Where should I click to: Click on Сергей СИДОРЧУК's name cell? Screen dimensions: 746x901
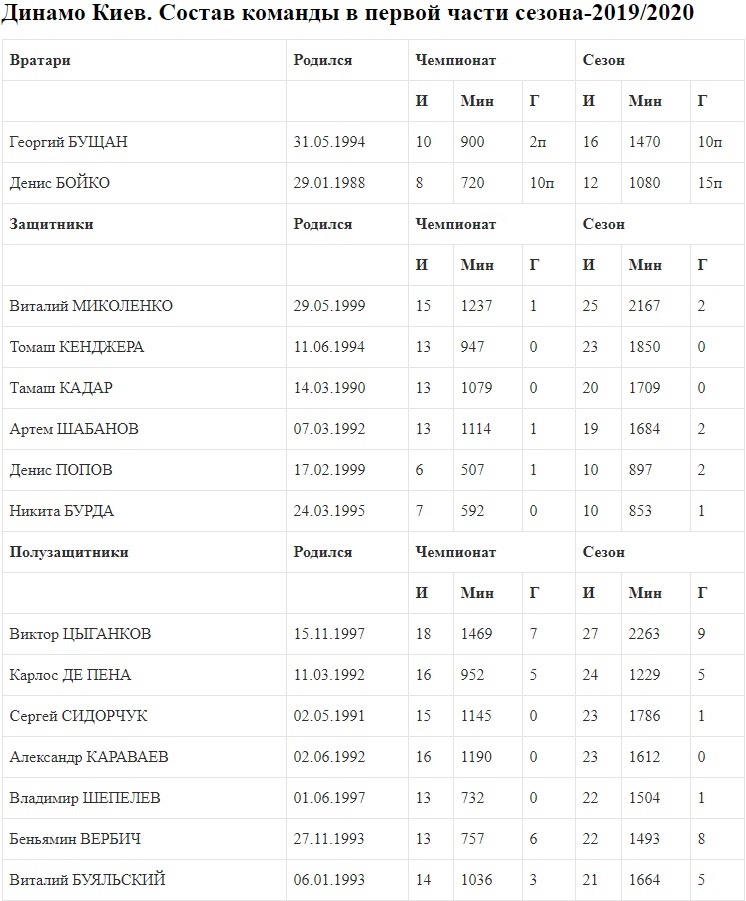77,716
